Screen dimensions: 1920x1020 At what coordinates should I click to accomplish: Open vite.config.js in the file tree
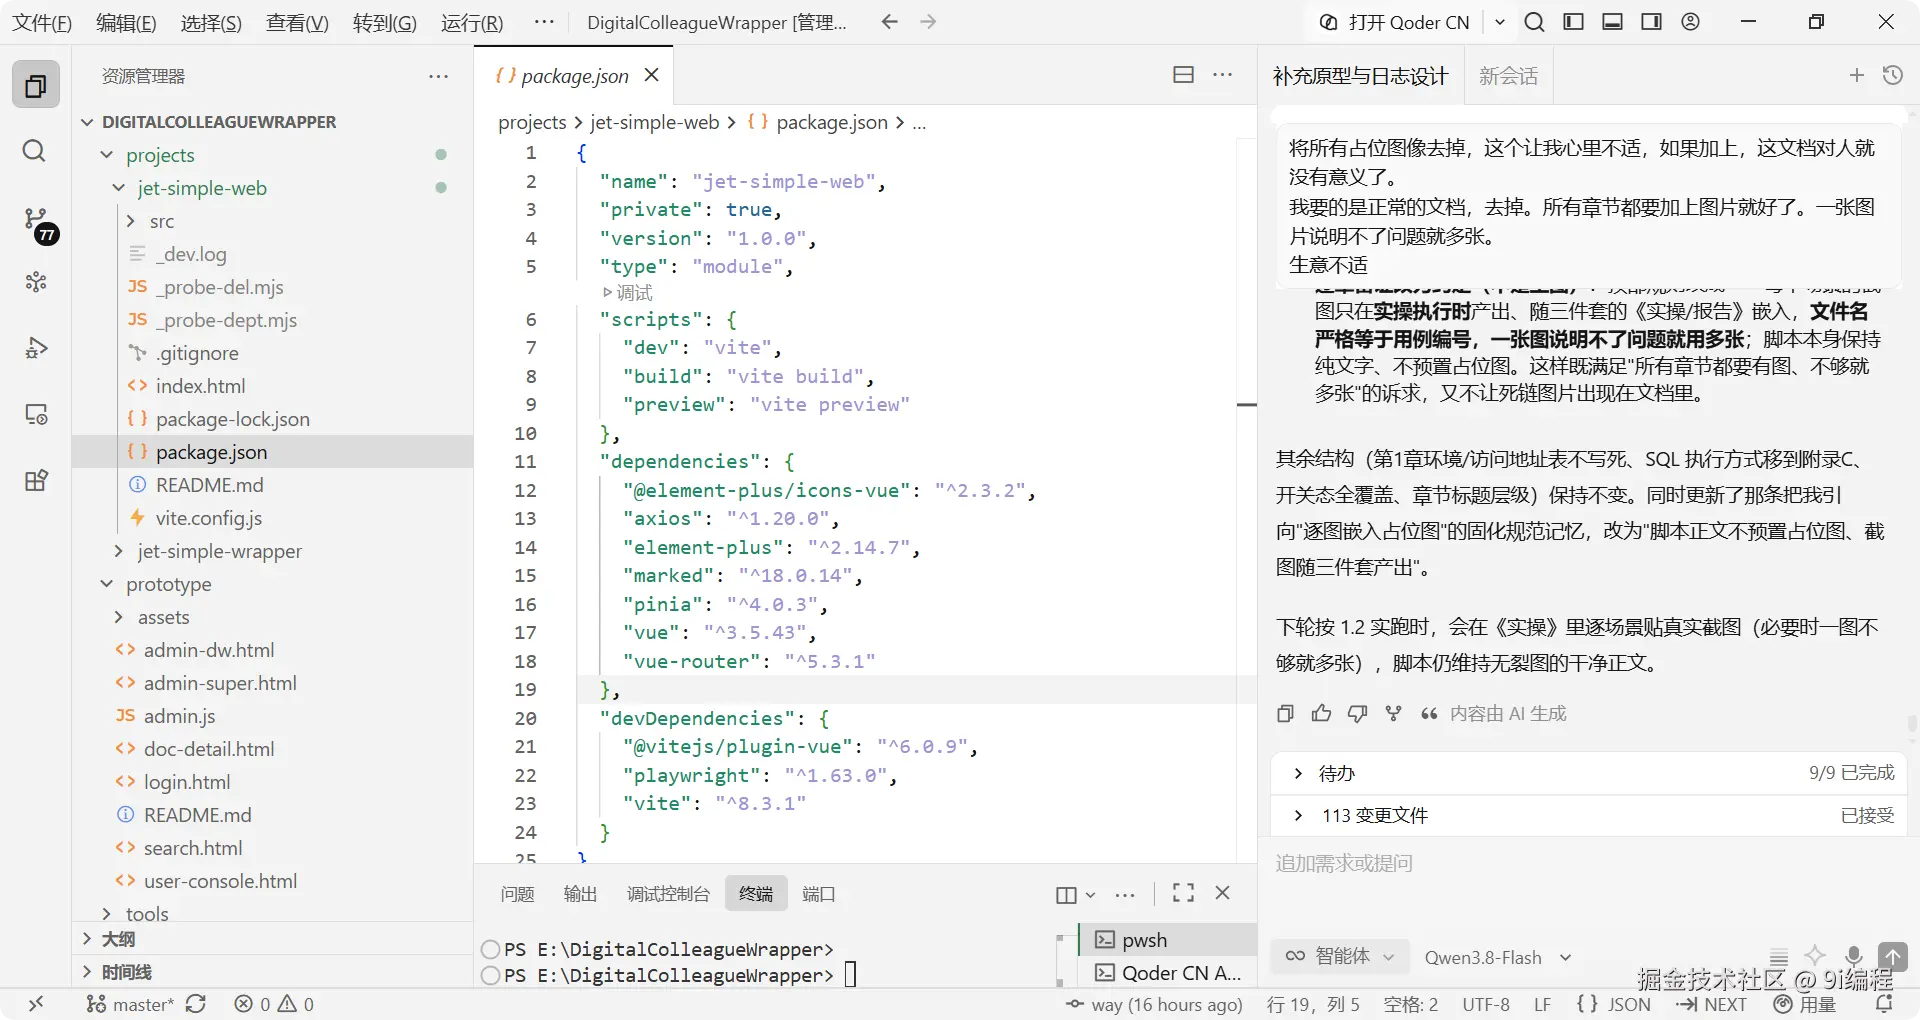tap(209, 518)
